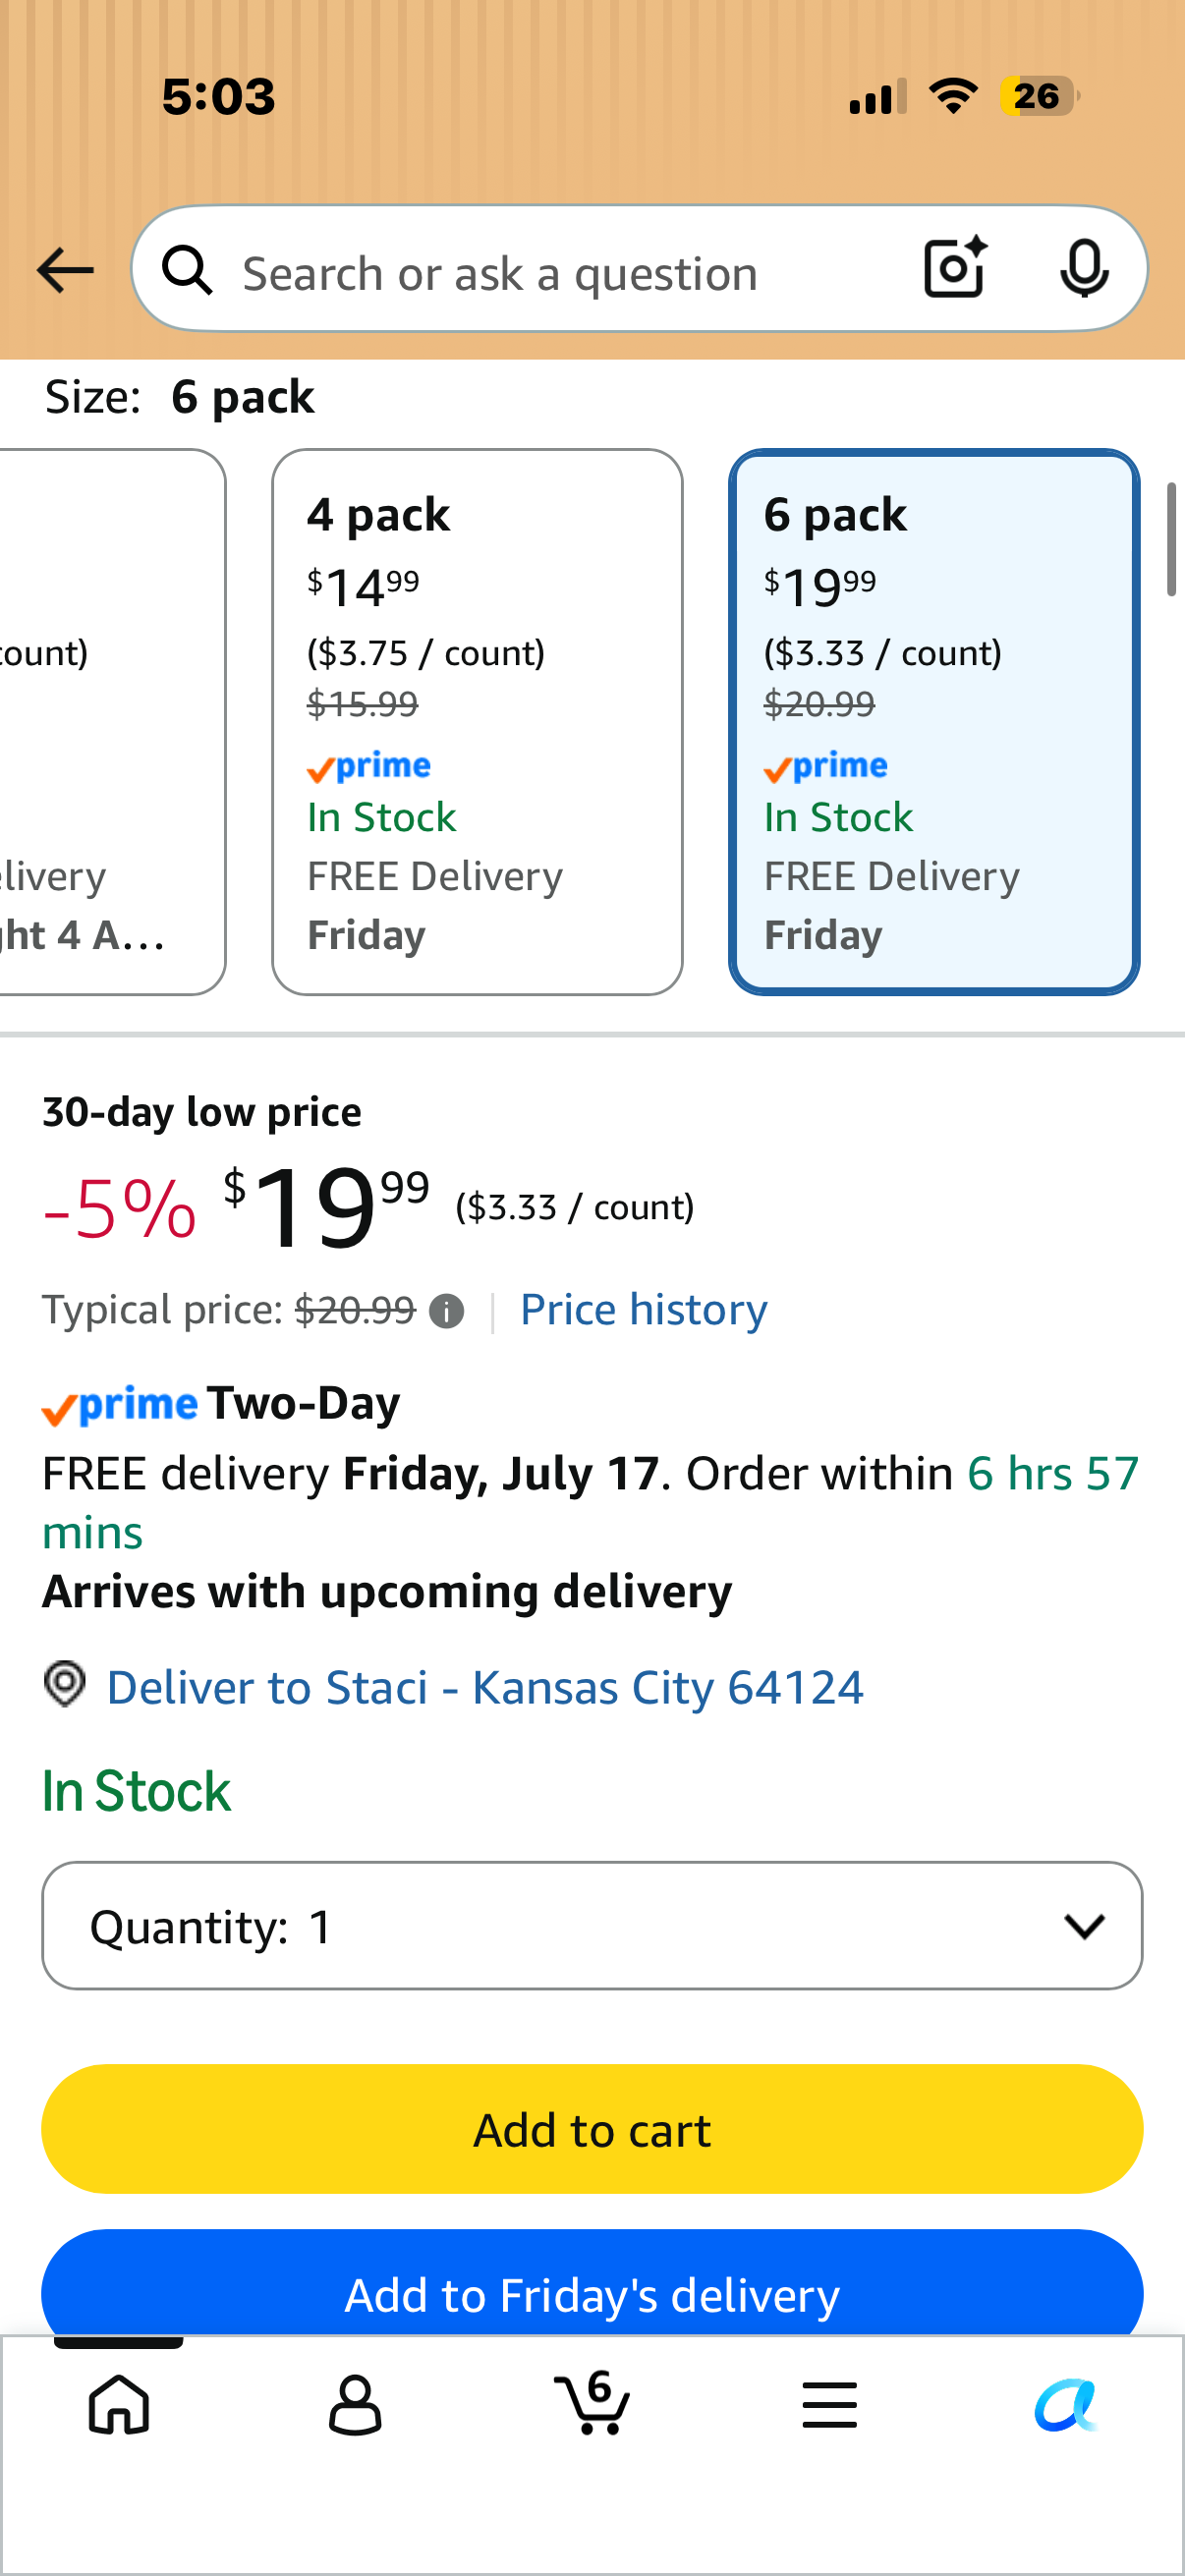Select the 6 pack size option
Screen dimensions: 1185x2576
pyautogui.click(x=934, y=722)
